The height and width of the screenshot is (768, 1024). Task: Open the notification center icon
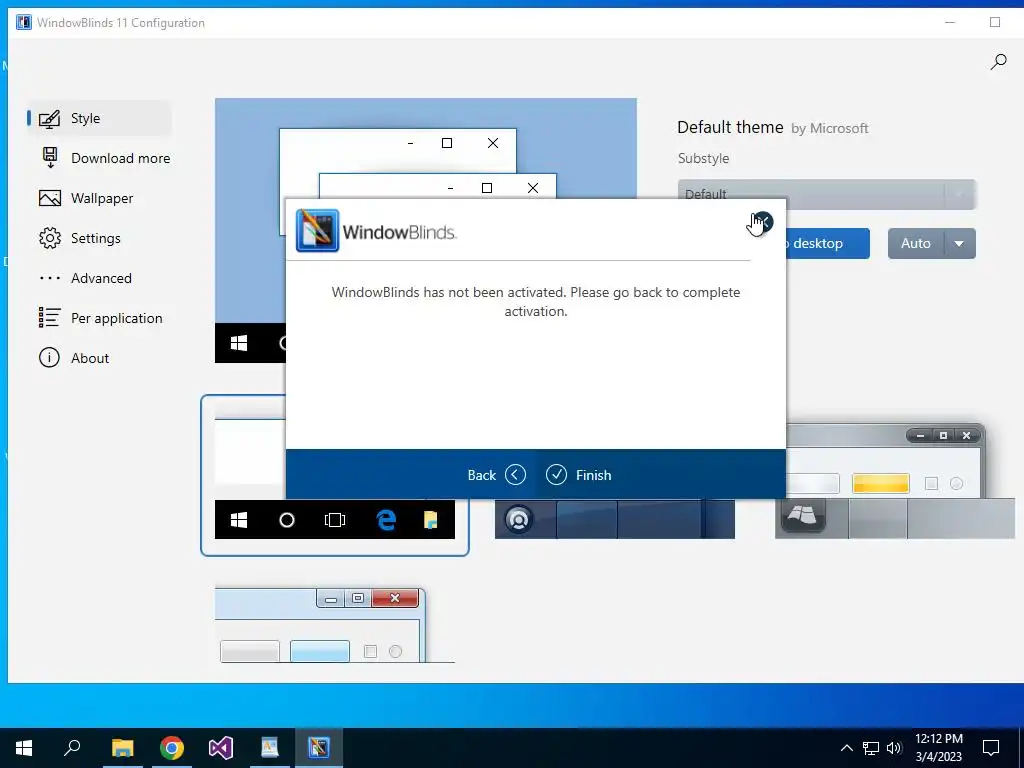pos(991,748)
